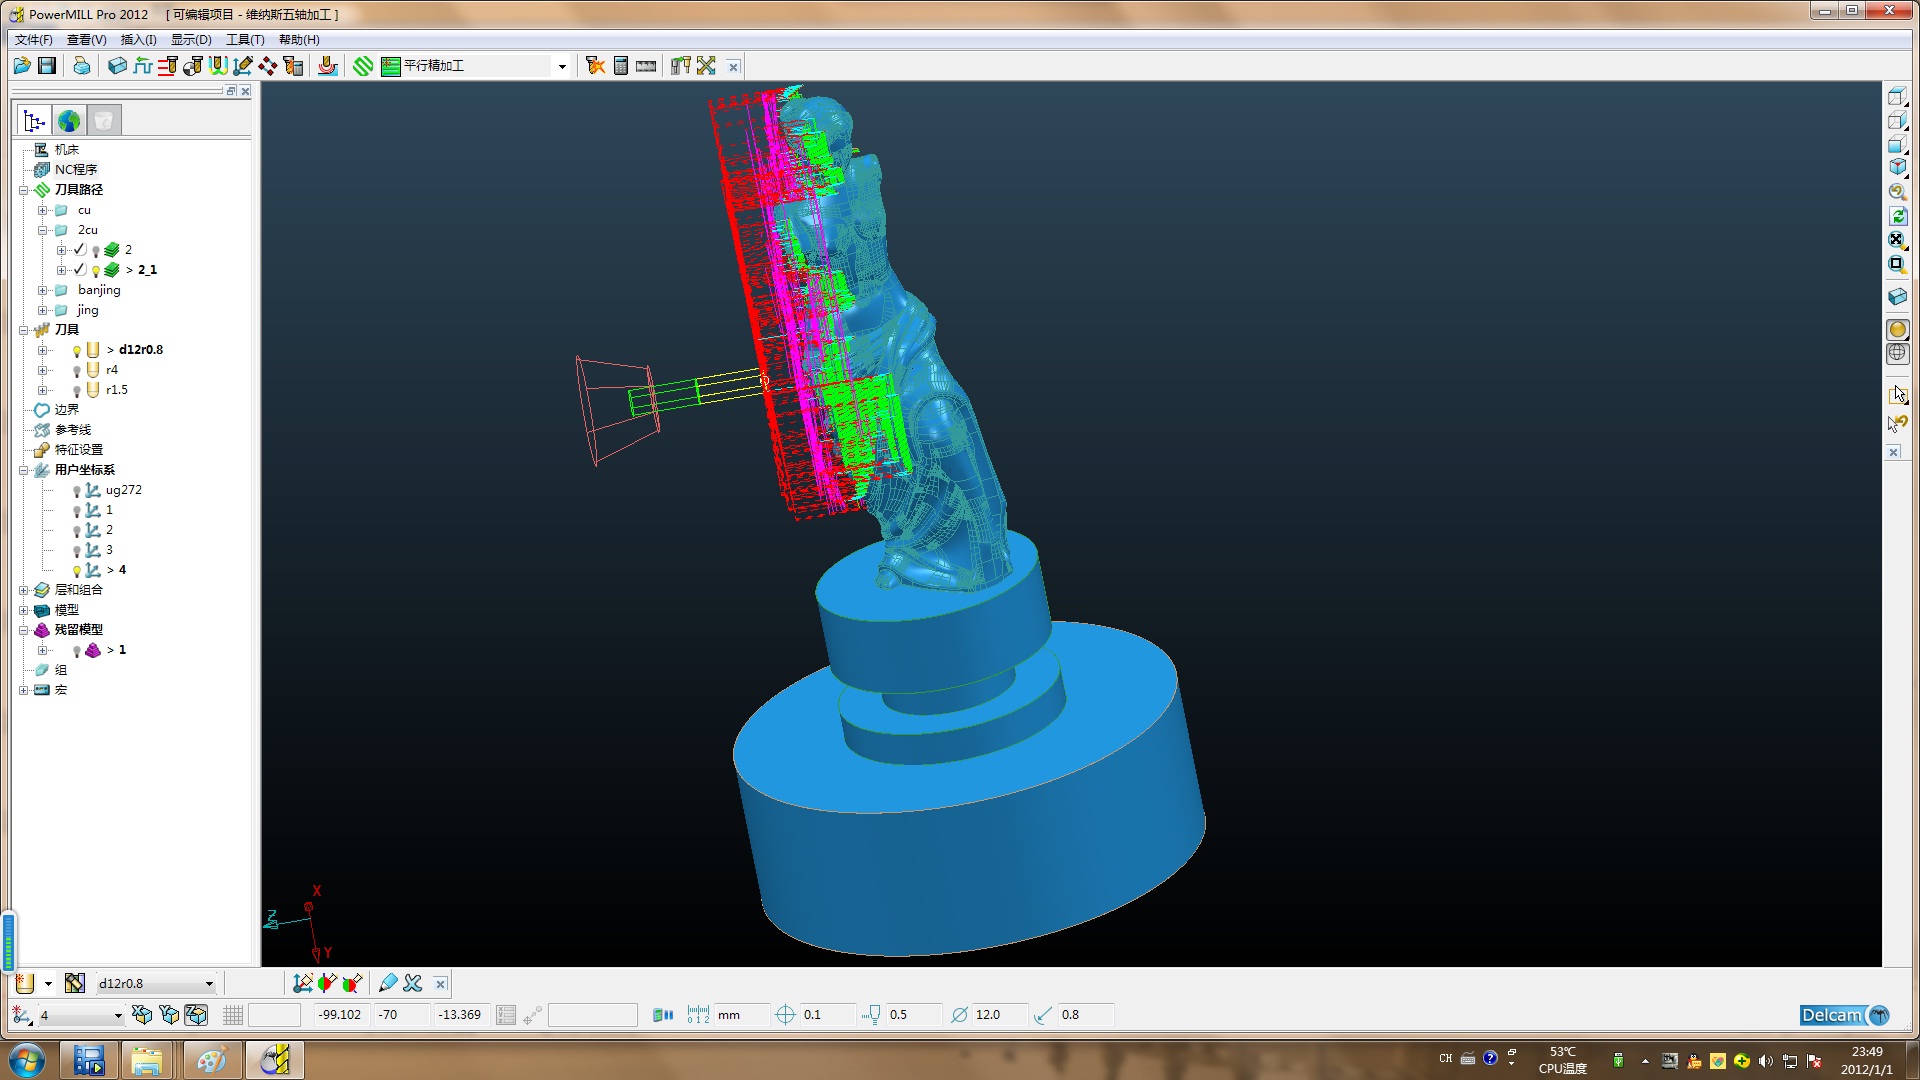This screenshot has height=1080, width=1920.
Task: Click the grid icon in status bar
Action: point(233,1015)
